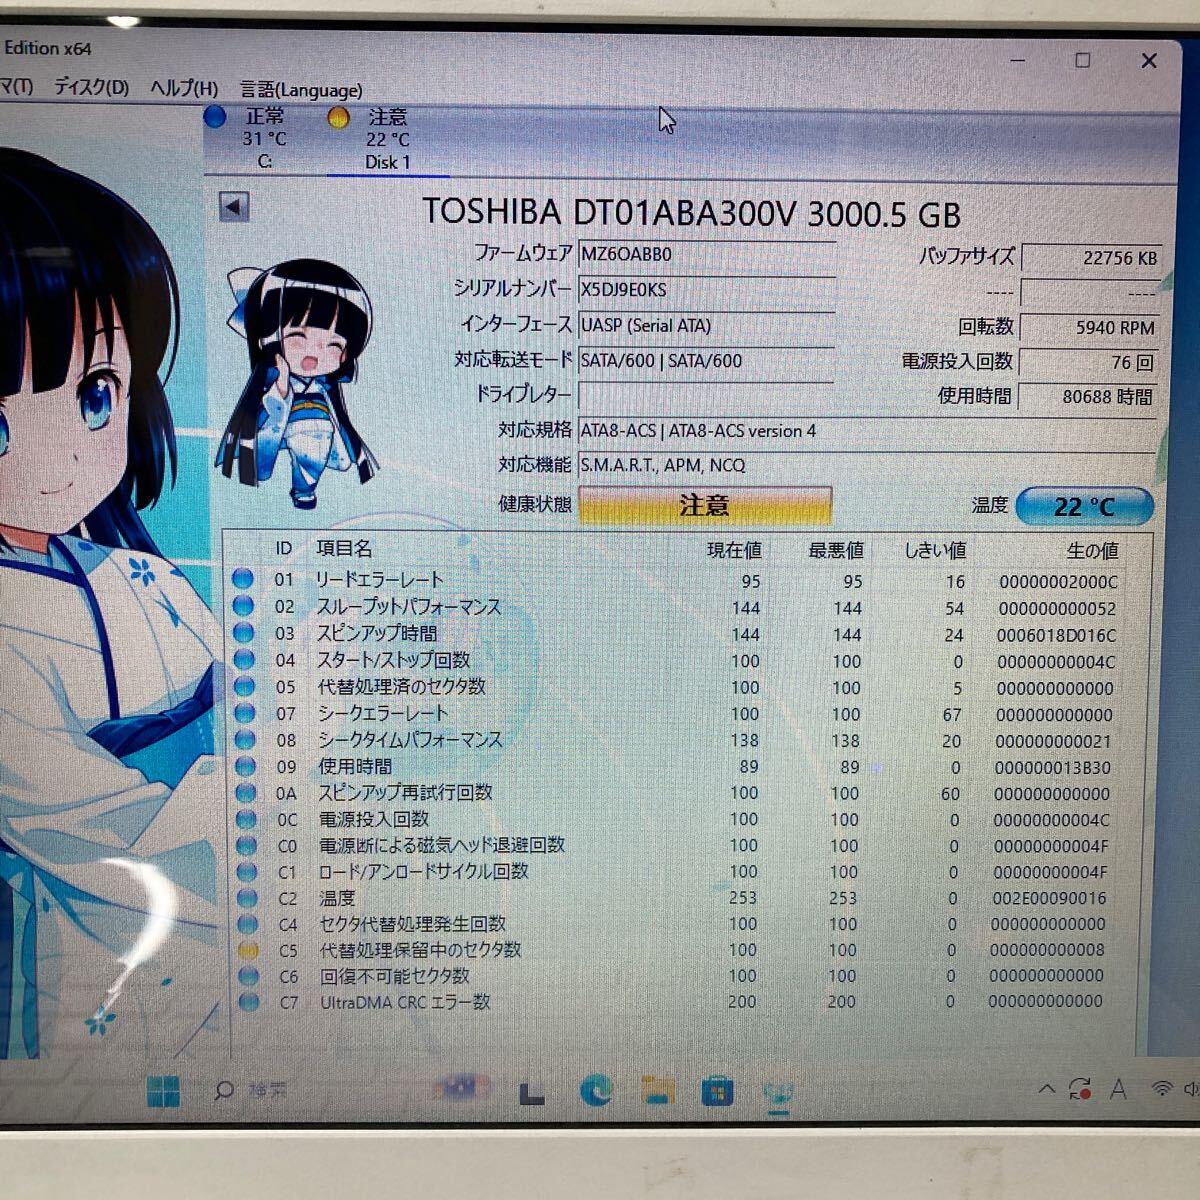Select the ロード/アンロードサイクル回数 row text
Image resolution: width=1200 pixels, height=1200 pixels.
423,871
